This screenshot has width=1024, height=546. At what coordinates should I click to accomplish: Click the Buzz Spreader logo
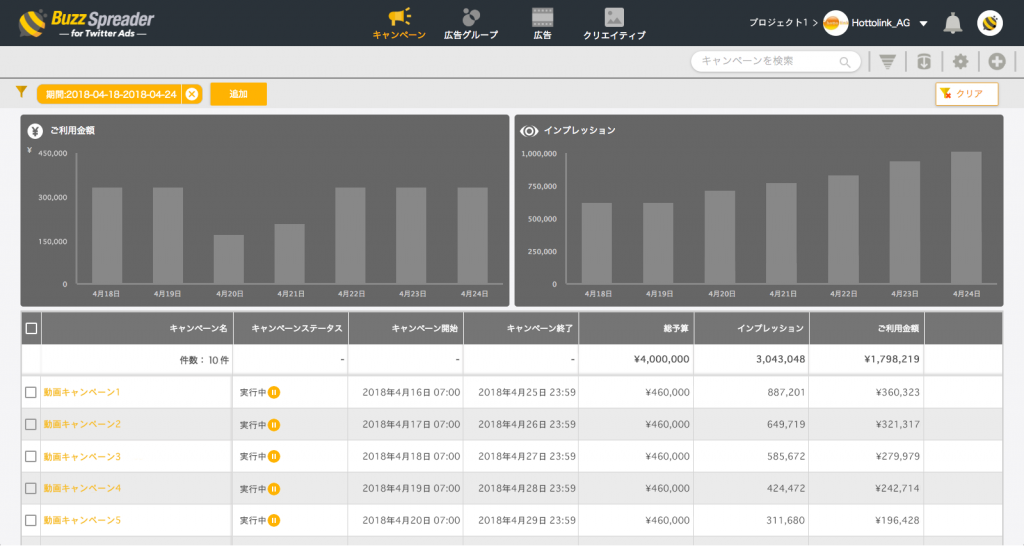(x=86, y=24)
